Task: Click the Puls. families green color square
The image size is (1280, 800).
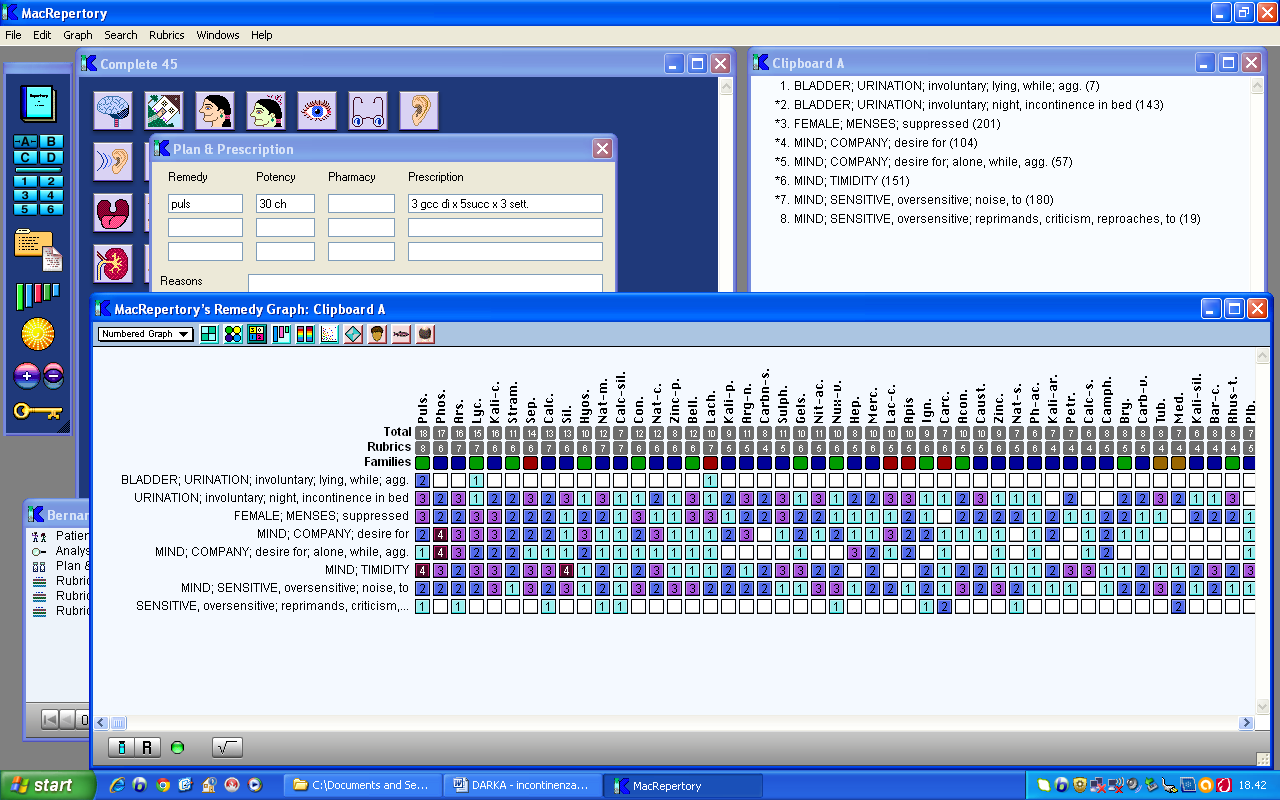Action: [x=423, y=463]
